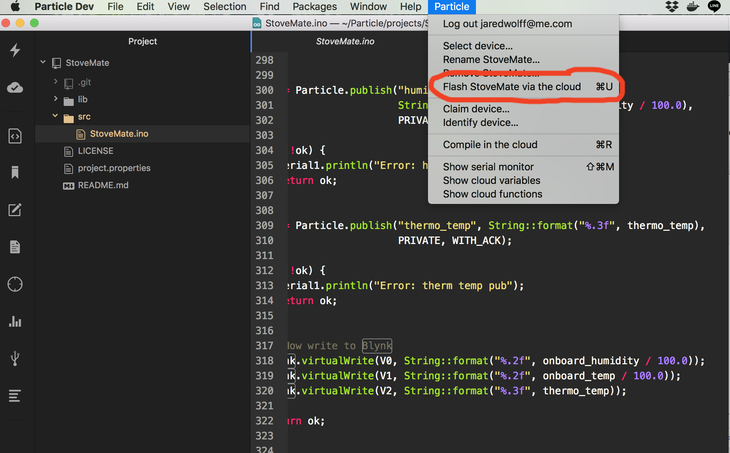
Task: Click the lines list icon in sidebar
Action: (x=15, y=396)
